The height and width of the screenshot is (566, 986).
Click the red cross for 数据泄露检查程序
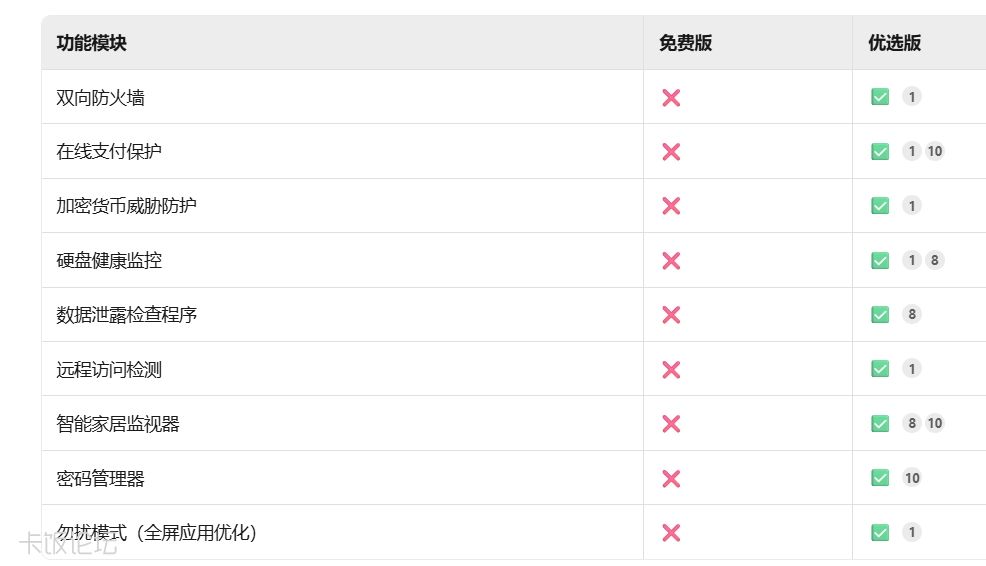click(671, 314)
